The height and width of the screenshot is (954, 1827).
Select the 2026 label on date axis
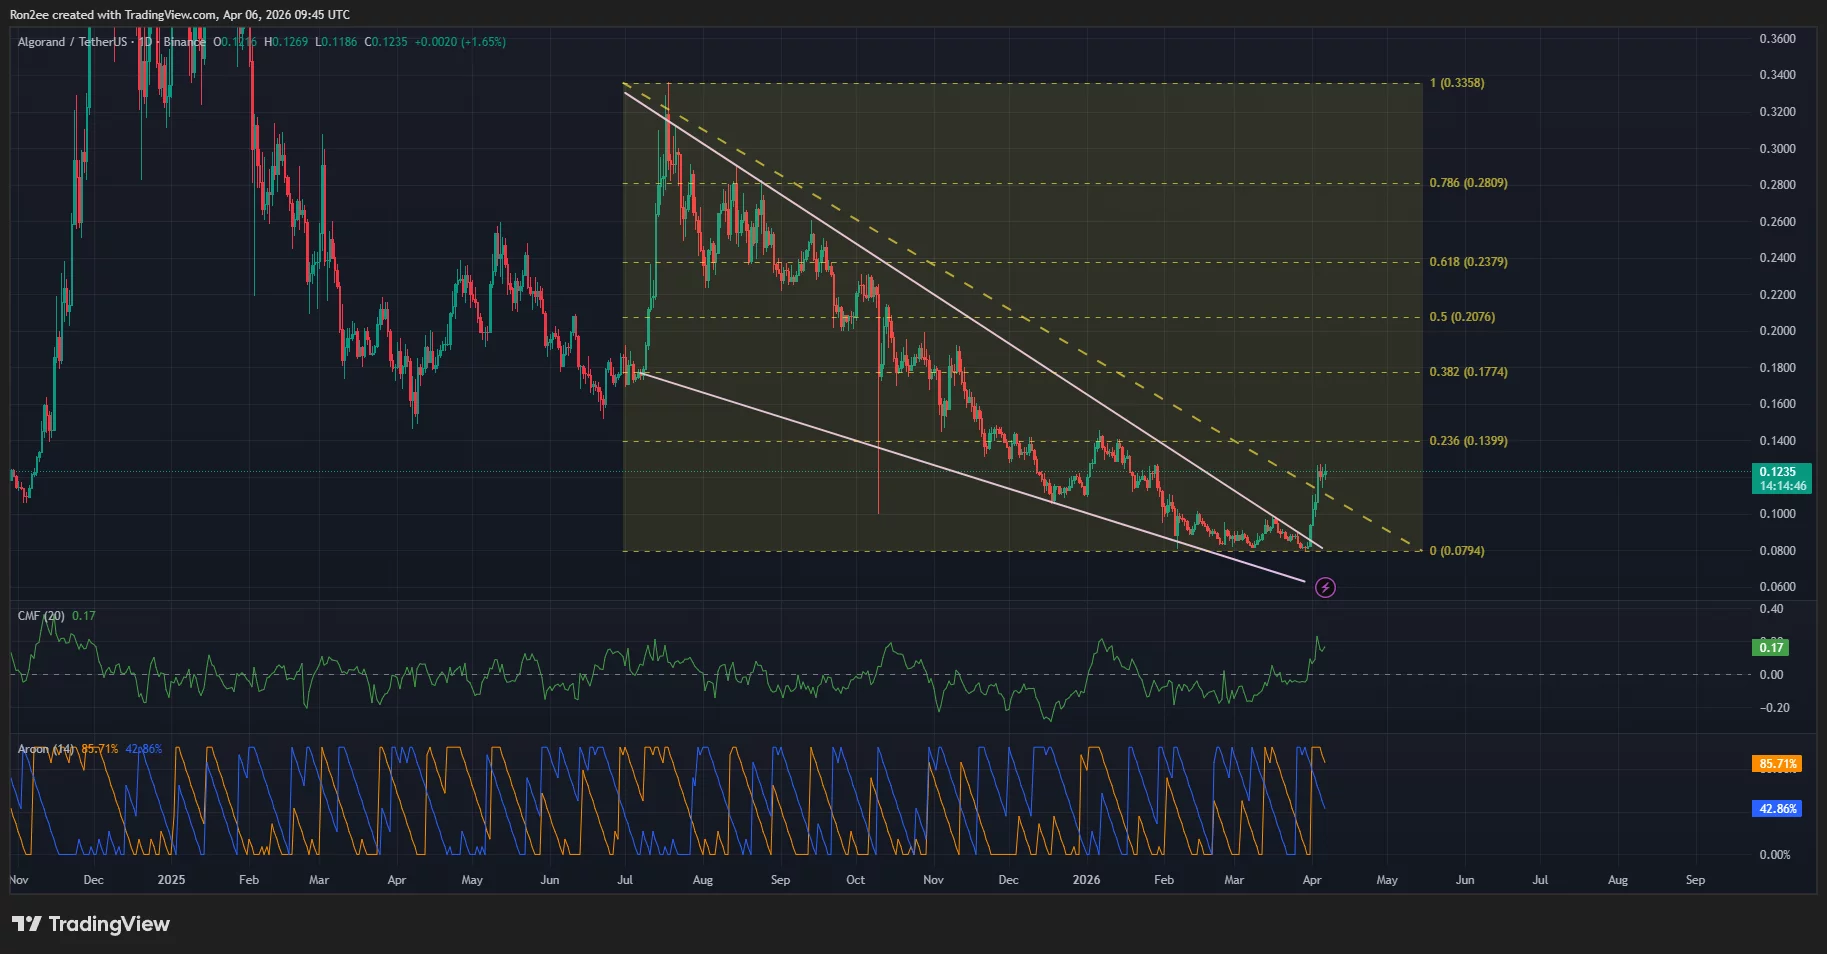coord(1086,880)
